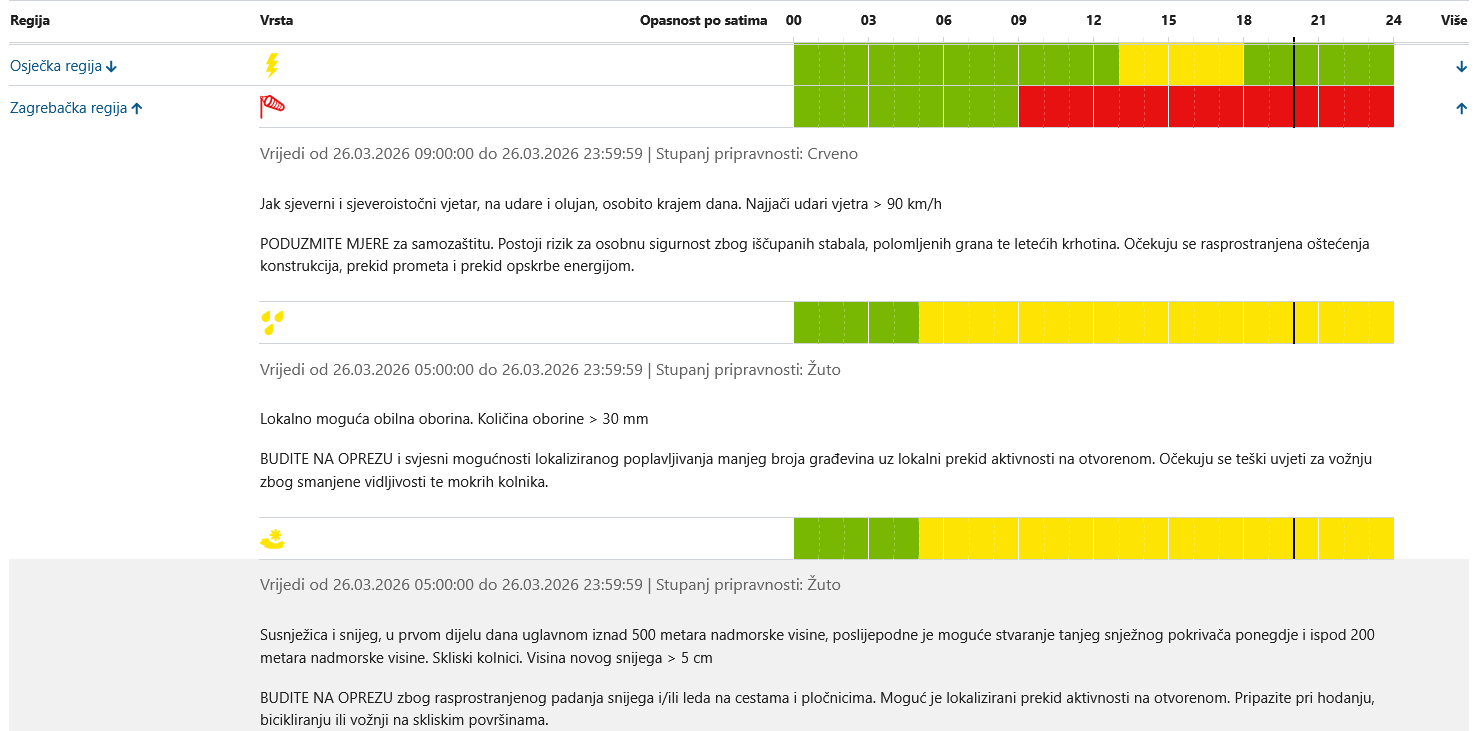The image size is (1481, 731).
Task: Click the Više column header
Action: [1454, 20]
